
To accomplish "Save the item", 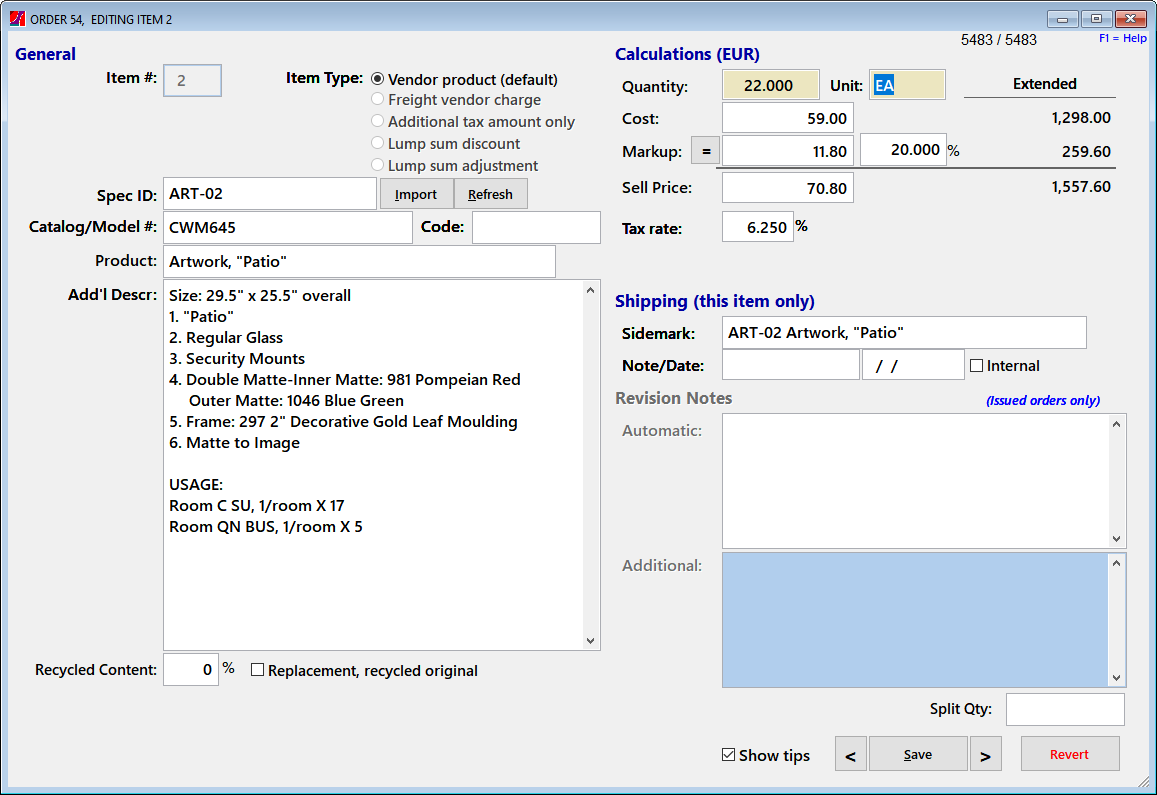I will point(918,754).
